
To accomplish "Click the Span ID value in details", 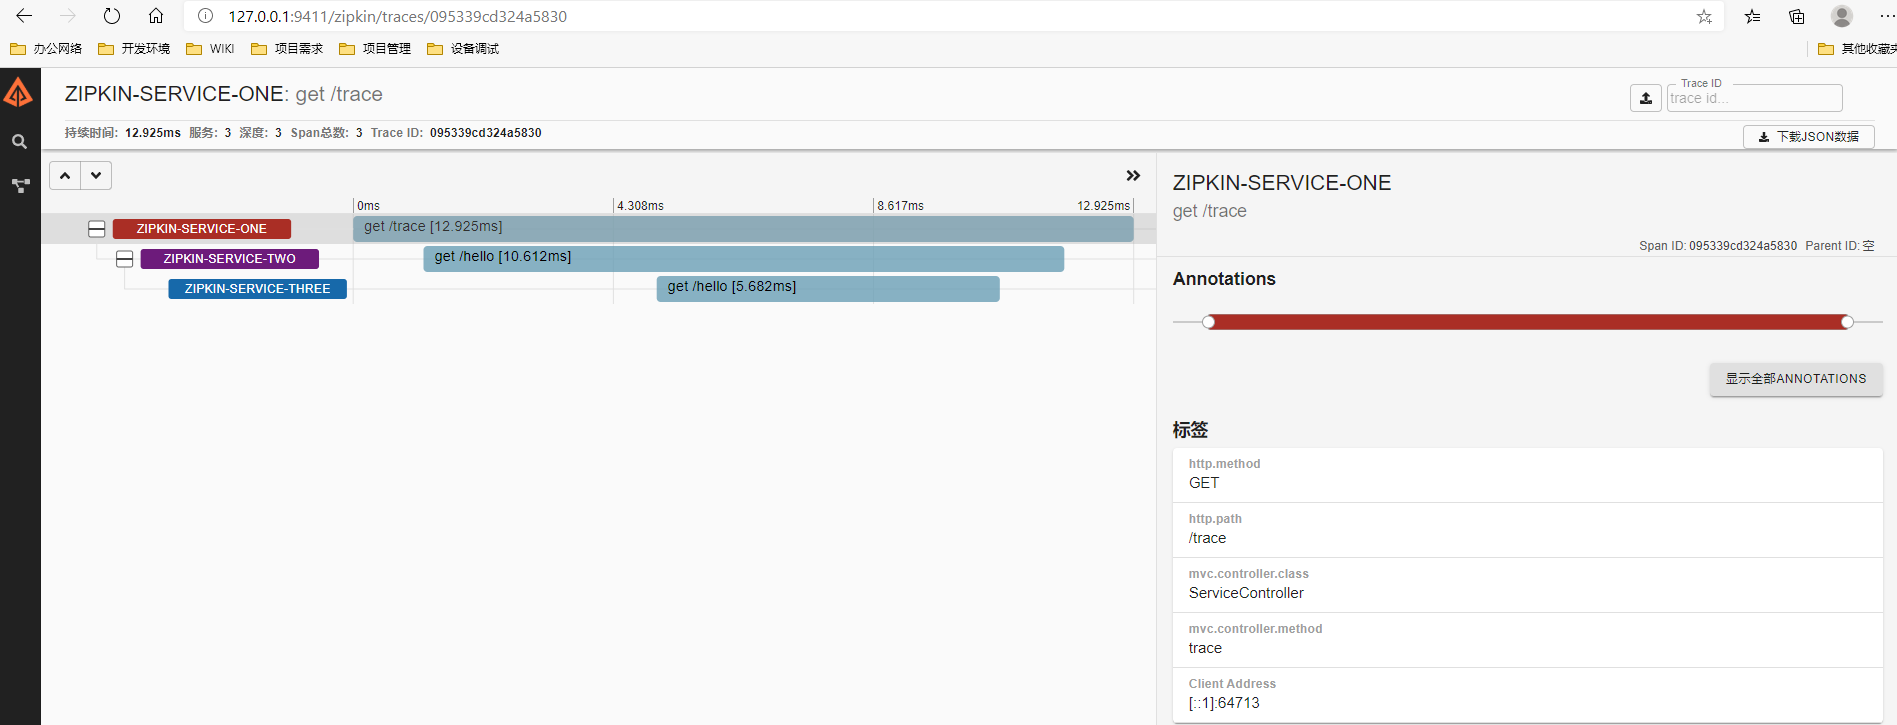I will point(1743,246).
